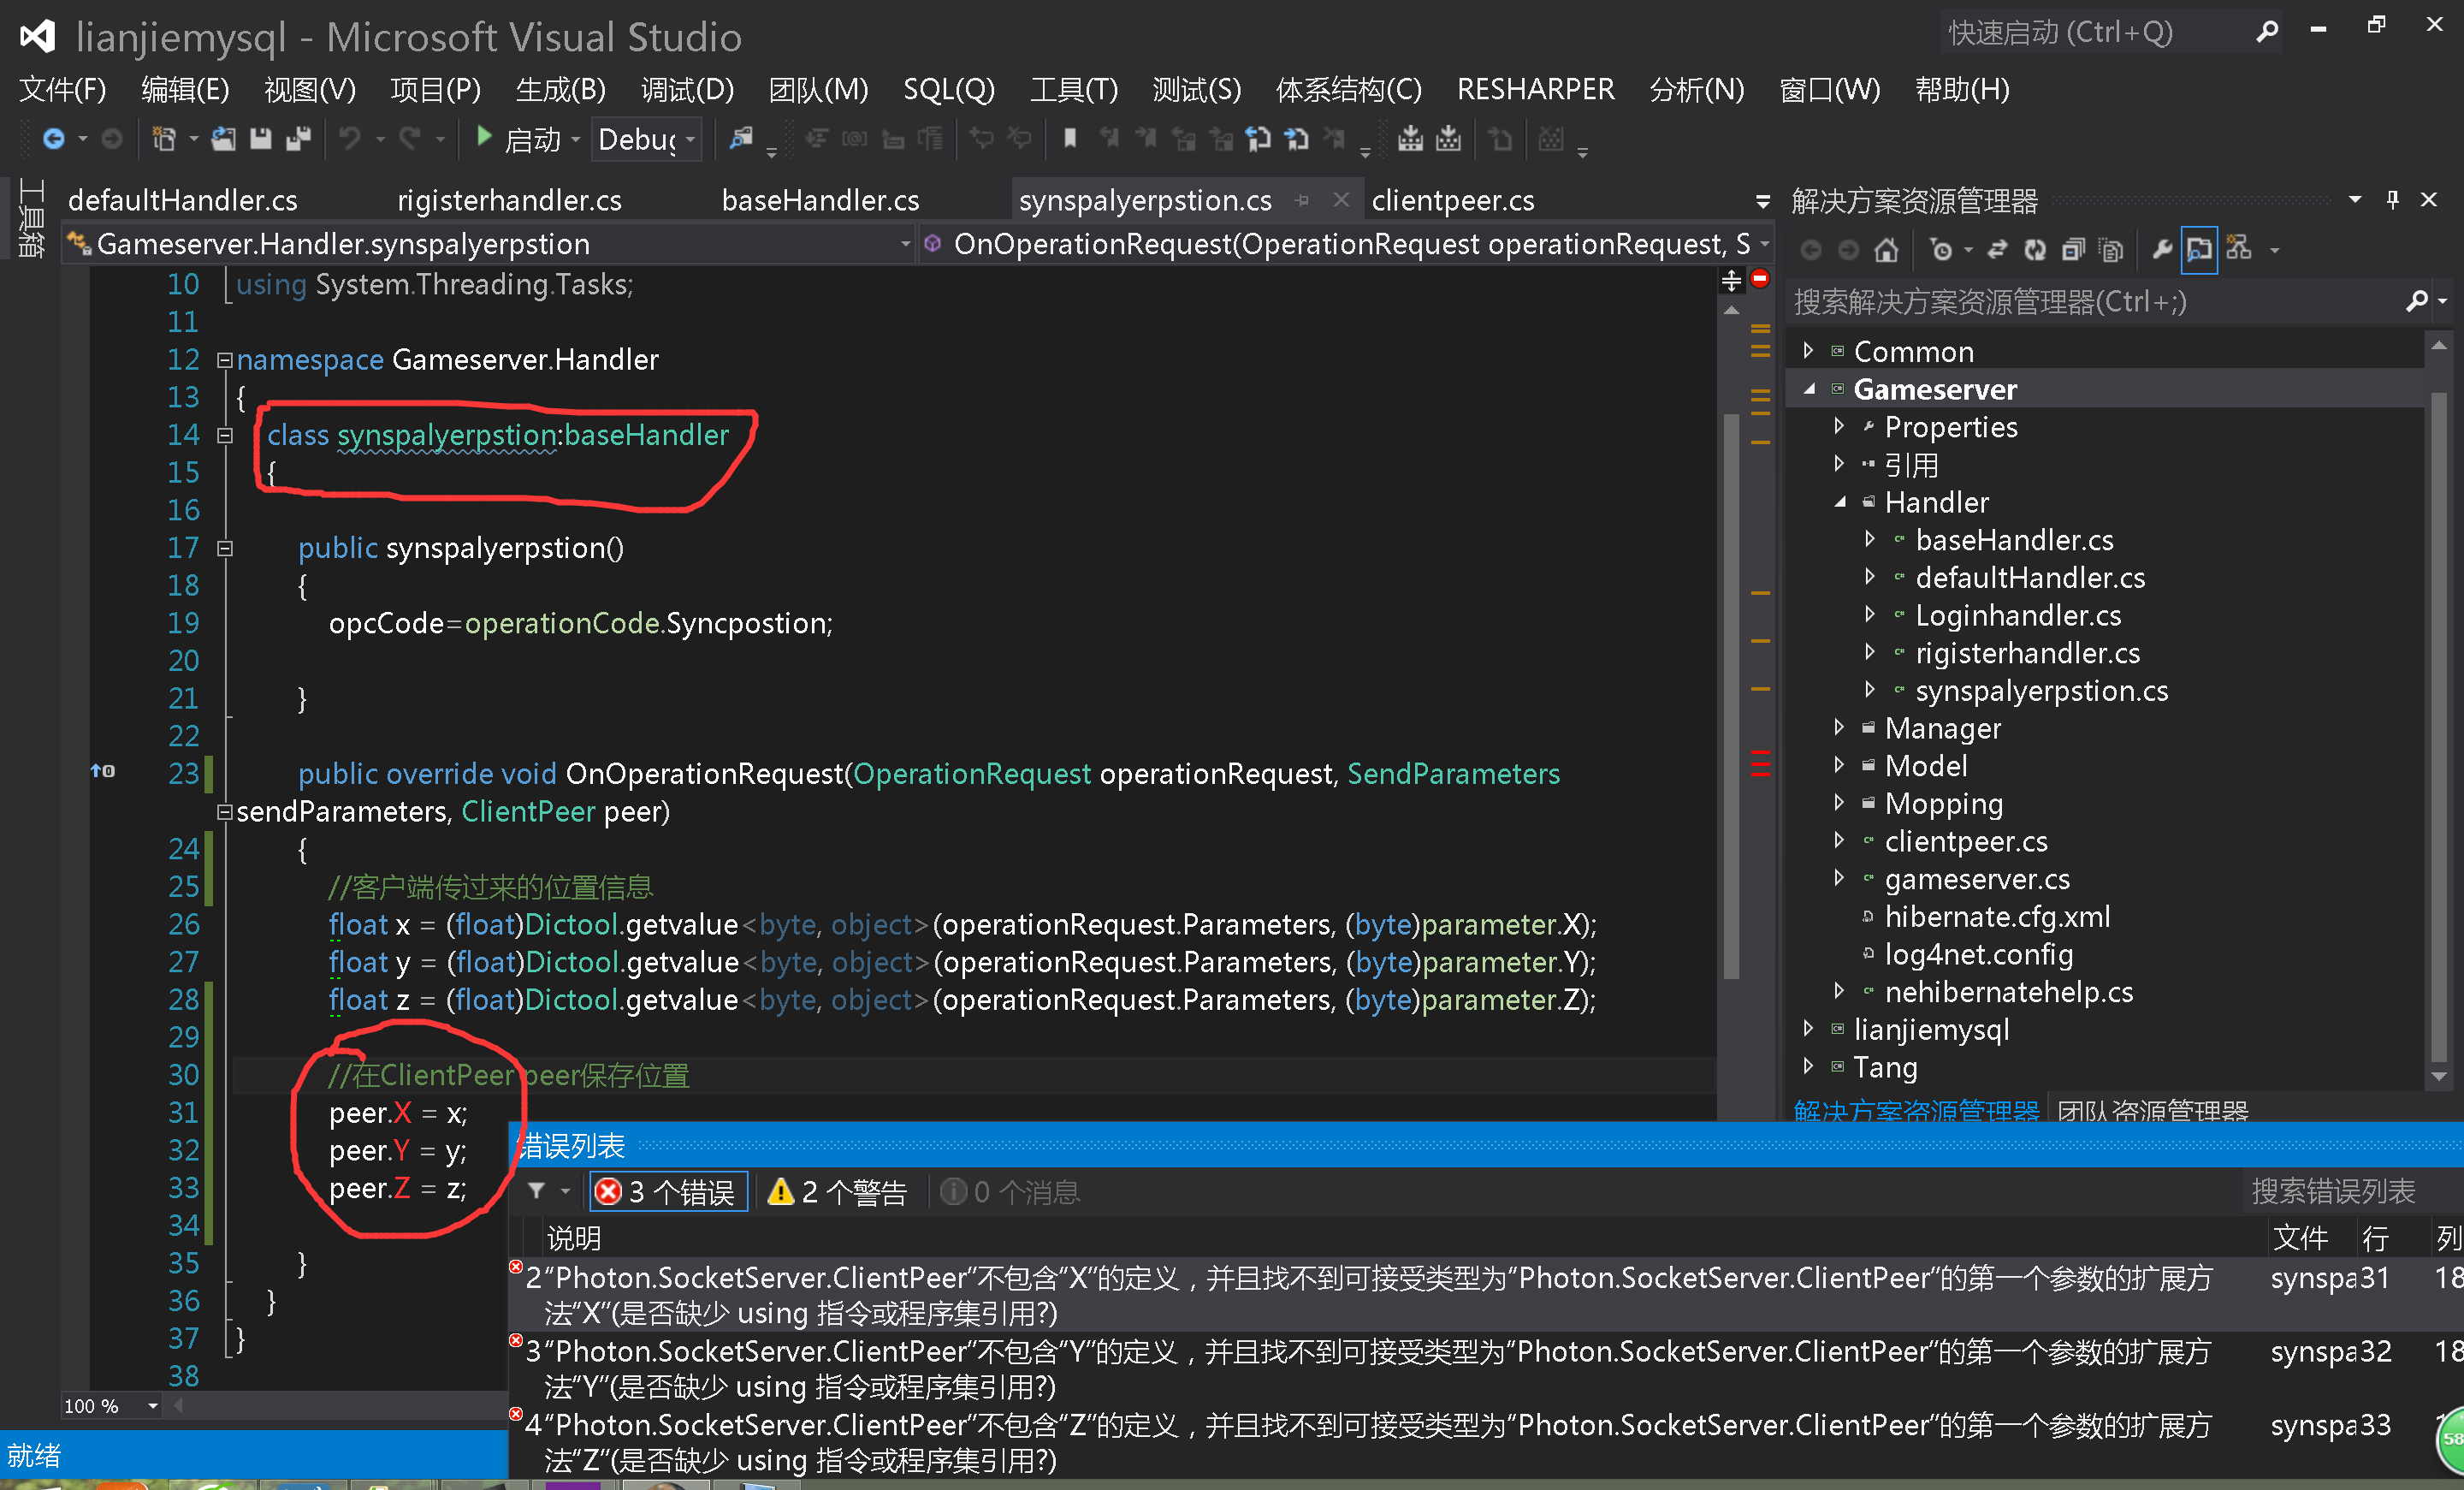This screenshot has height=1490, width=2464.
Task: Open the open-documents overflow dropdown arrow
Action: tap(1763, 201)
